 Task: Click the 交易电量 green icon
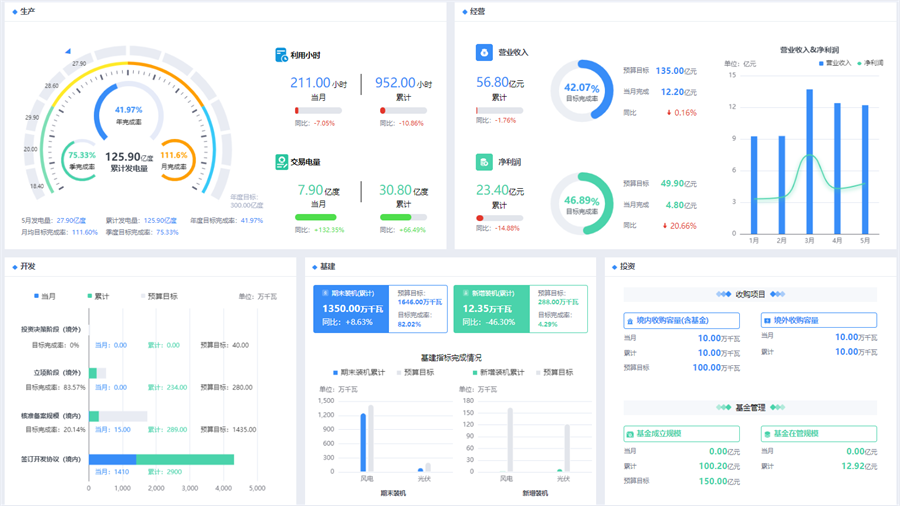282,162
